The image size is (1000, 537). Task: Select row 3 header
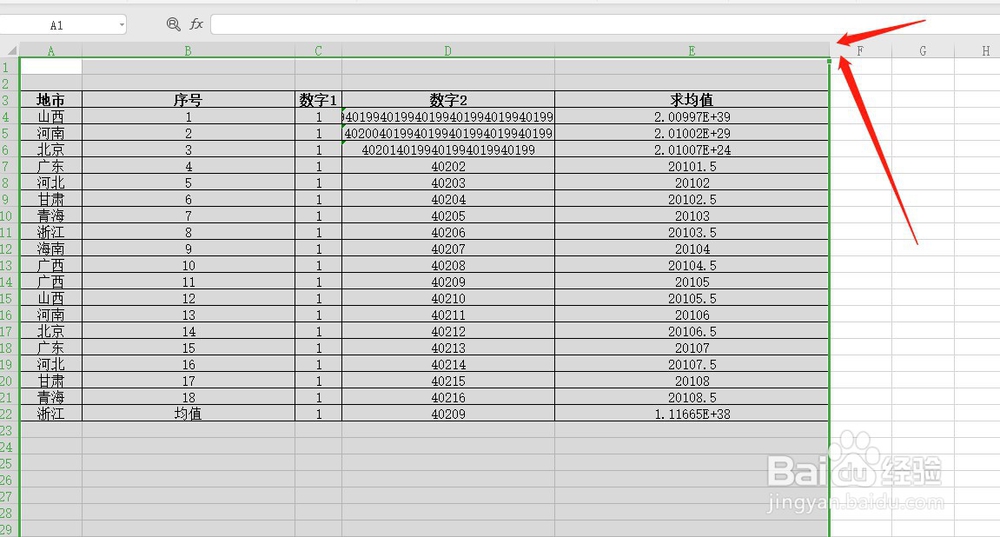point(9,100)
